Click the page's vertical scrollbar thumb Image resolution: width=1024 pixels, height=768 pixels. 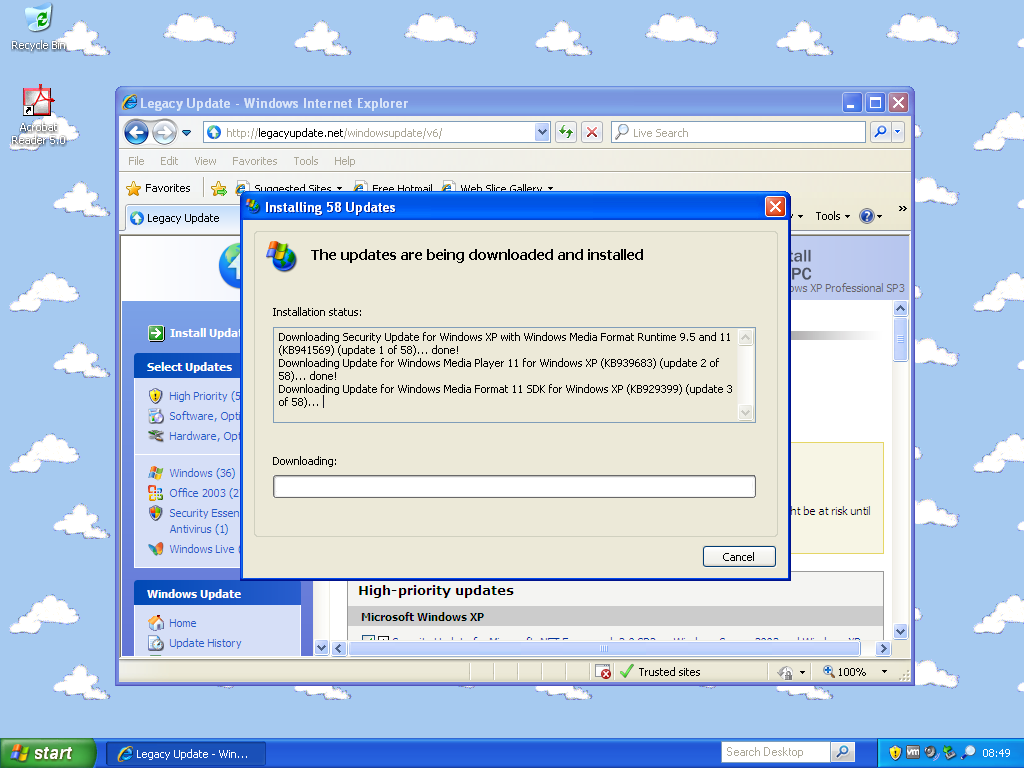[x=901, y=339]
